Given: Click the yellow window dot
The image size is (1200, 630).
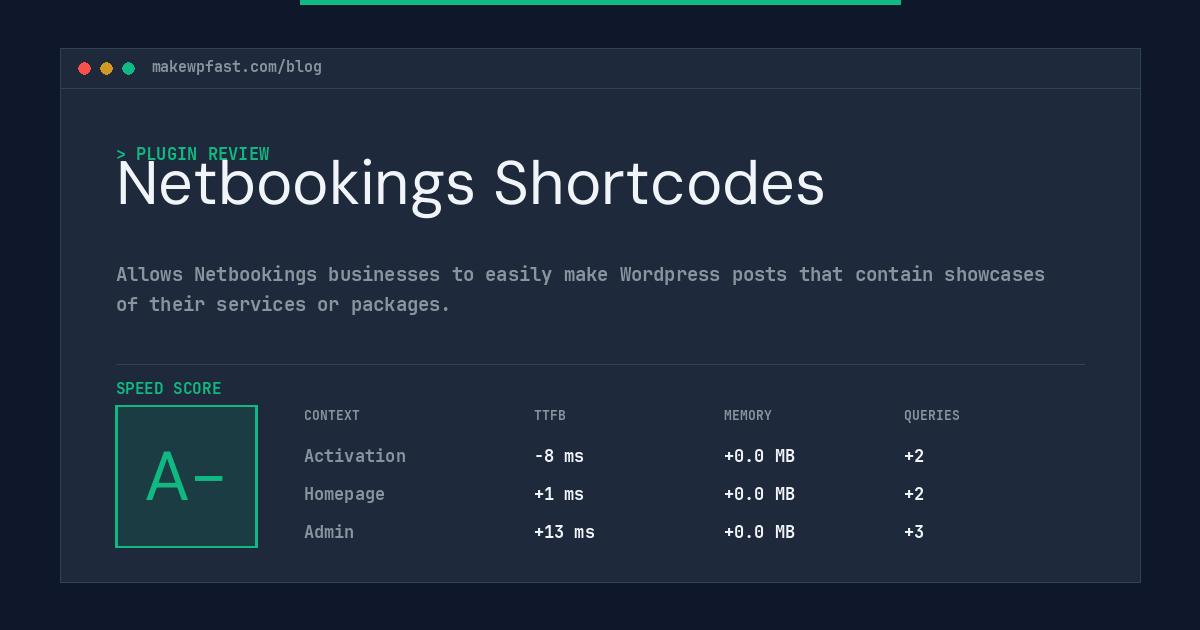Looking at the screenshot, I should (x=106, y=68).
